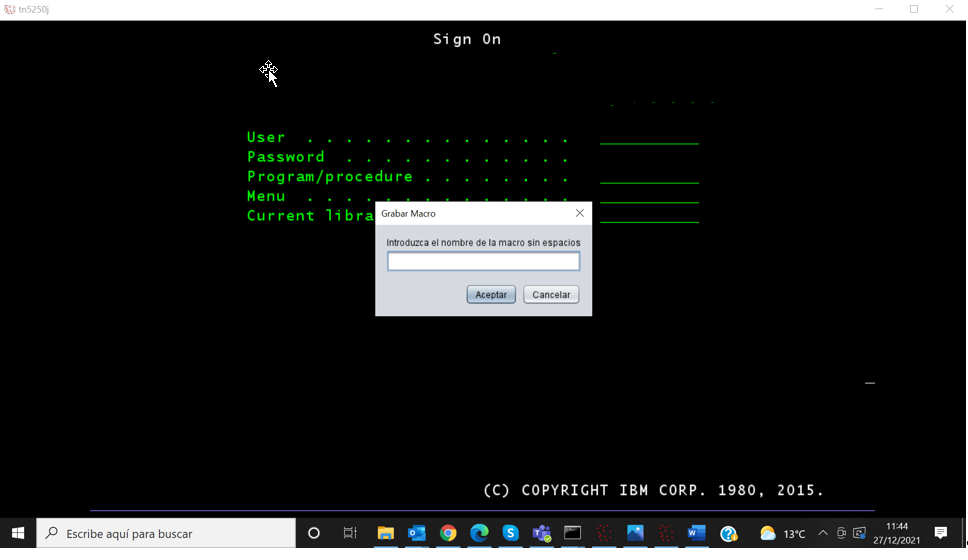
Task: Click the taskbar search box
Action: tap(166, 533)
